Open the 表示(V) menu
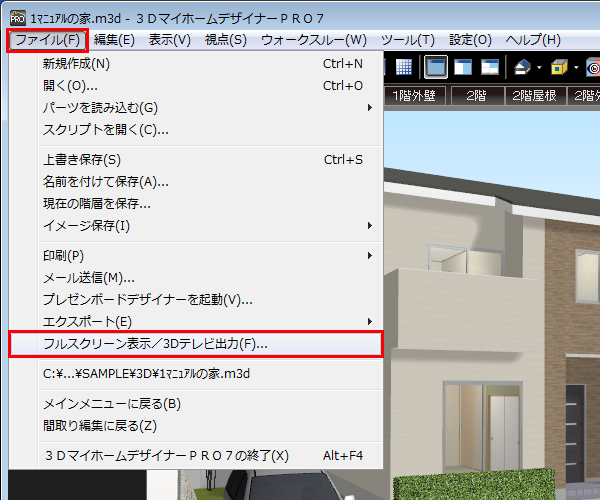 [170, 40]
